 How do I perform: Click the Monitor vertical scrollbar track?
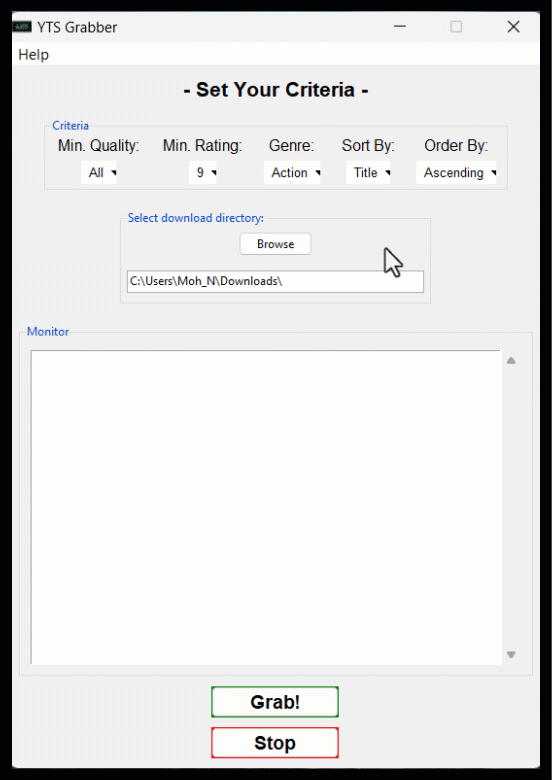click(x=511, y=507)
